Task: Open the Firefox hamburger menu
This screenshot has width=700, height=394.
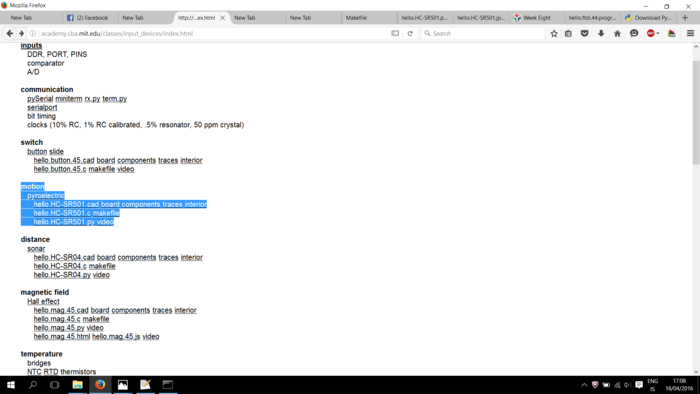Action: pos(690,33)
